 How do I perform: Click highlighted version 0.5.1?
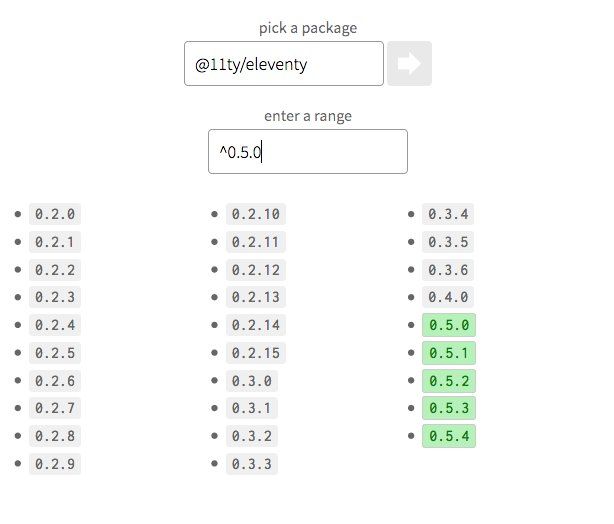click(448, 353)
